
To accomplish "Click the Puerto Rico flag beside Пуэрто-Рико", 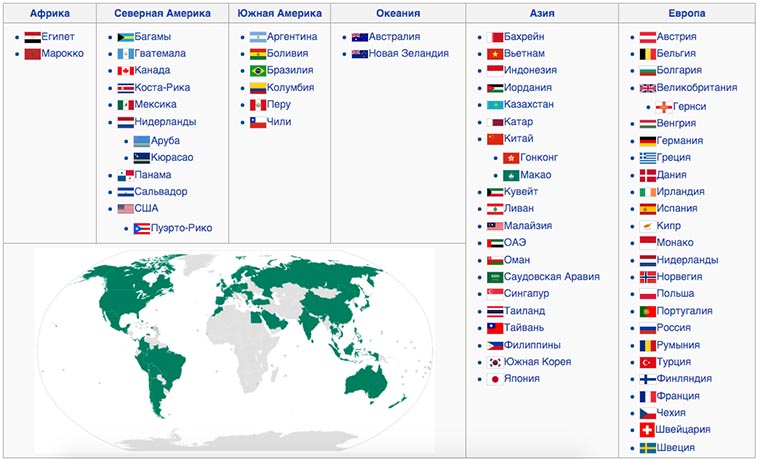I will (142, 228).
